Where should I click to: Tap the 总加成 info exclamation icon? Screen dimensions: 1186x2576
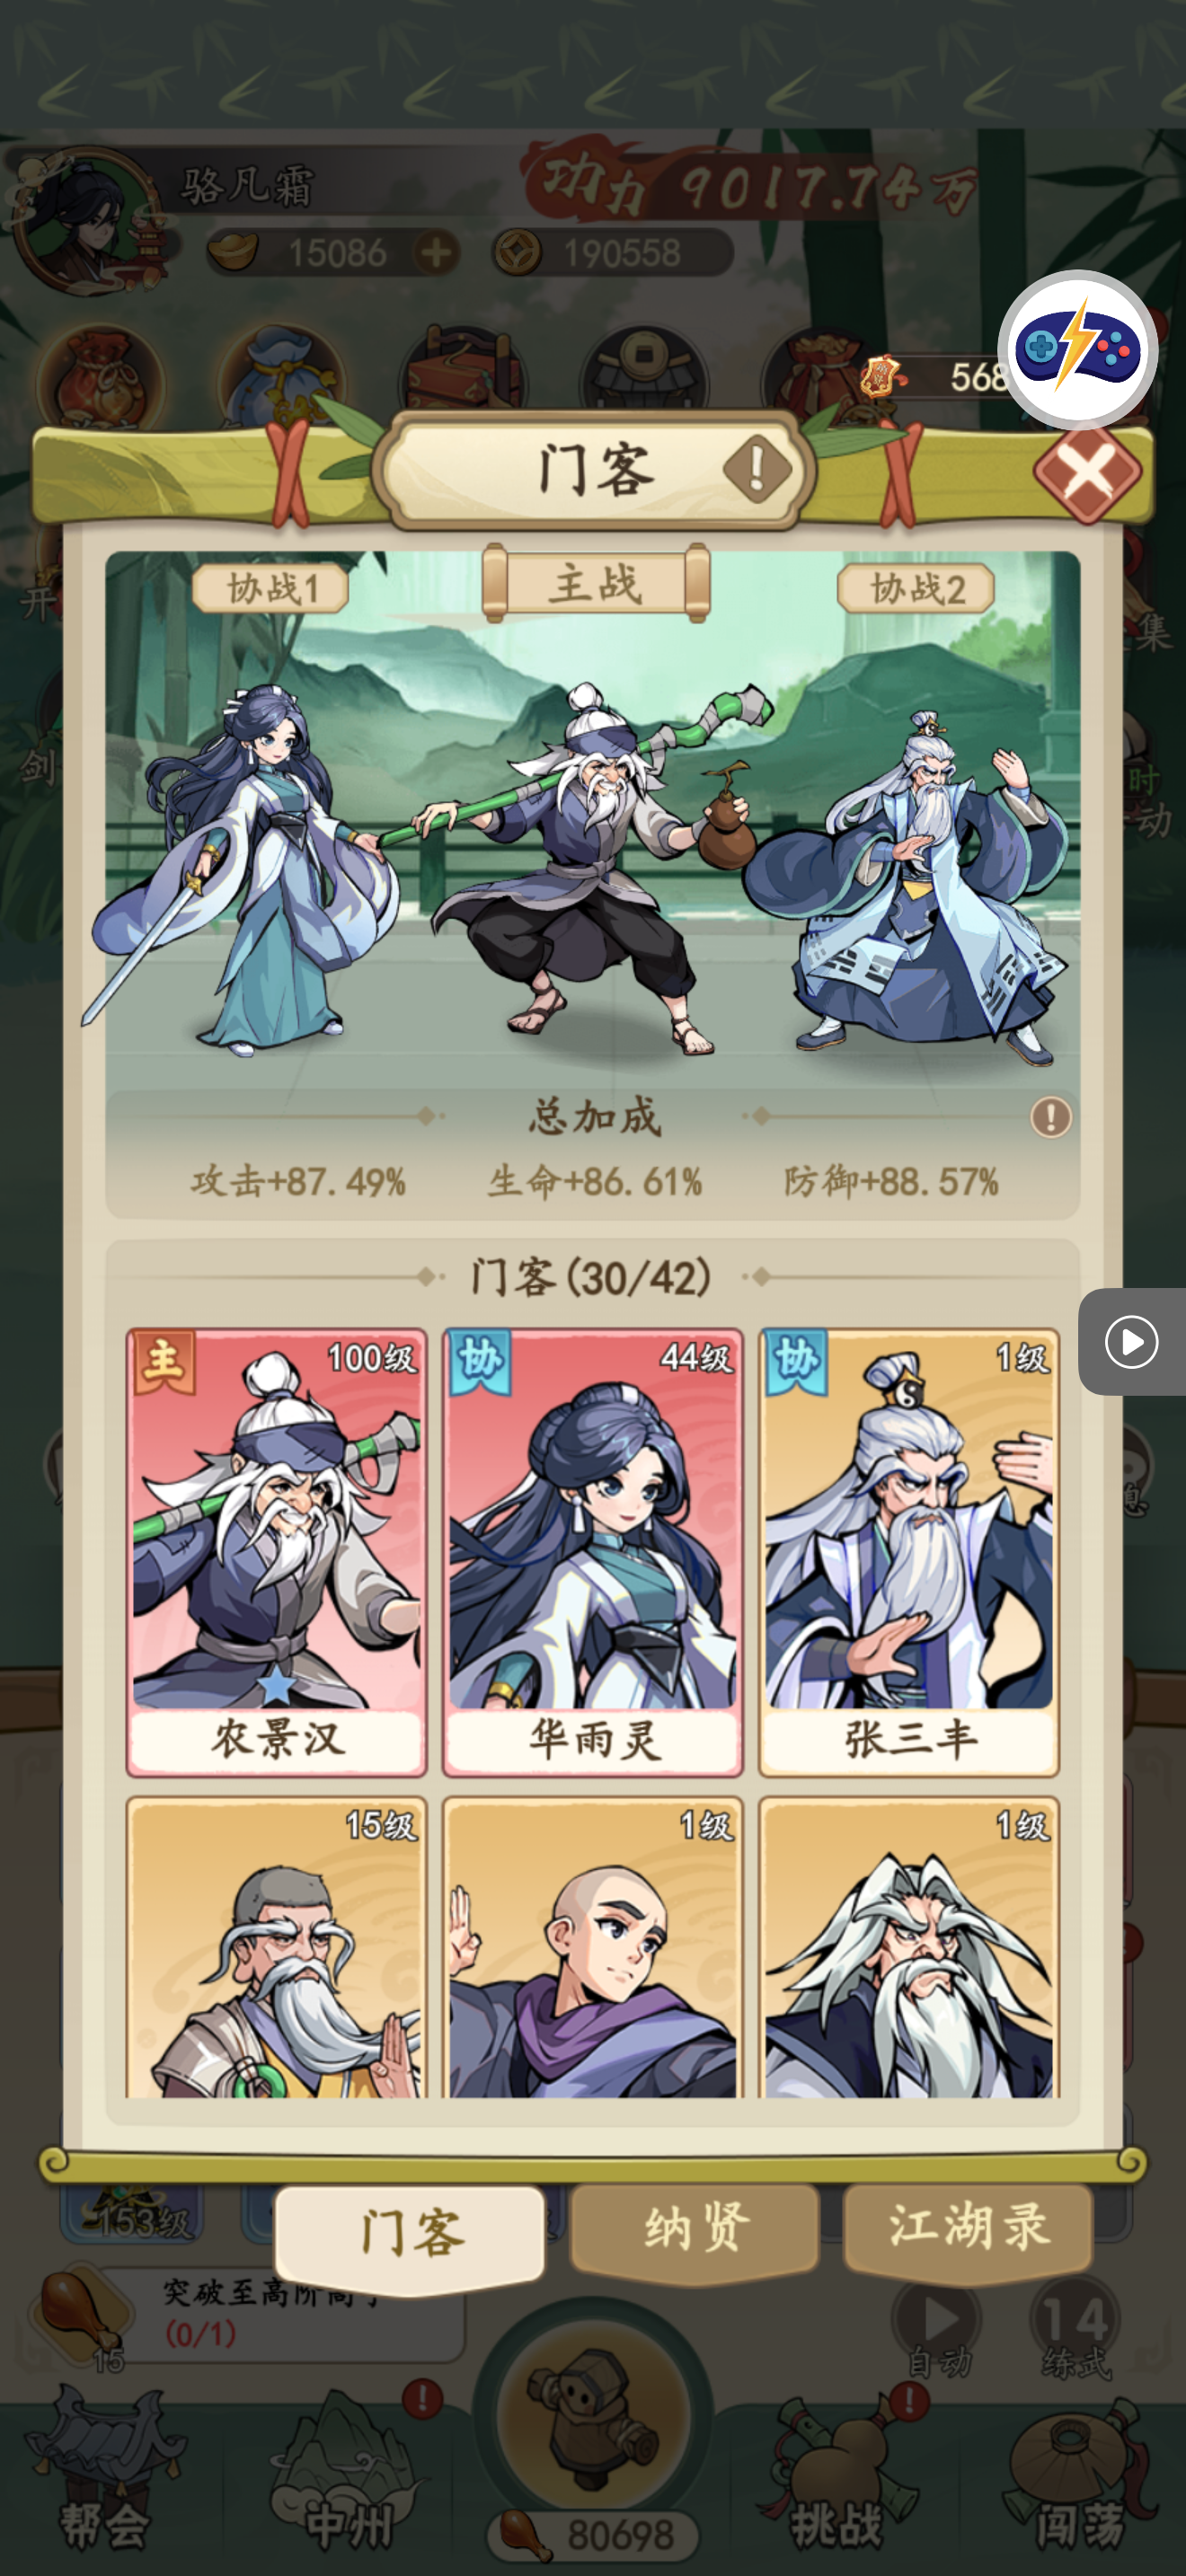pyautogui.click(x=1050, y=1116)
